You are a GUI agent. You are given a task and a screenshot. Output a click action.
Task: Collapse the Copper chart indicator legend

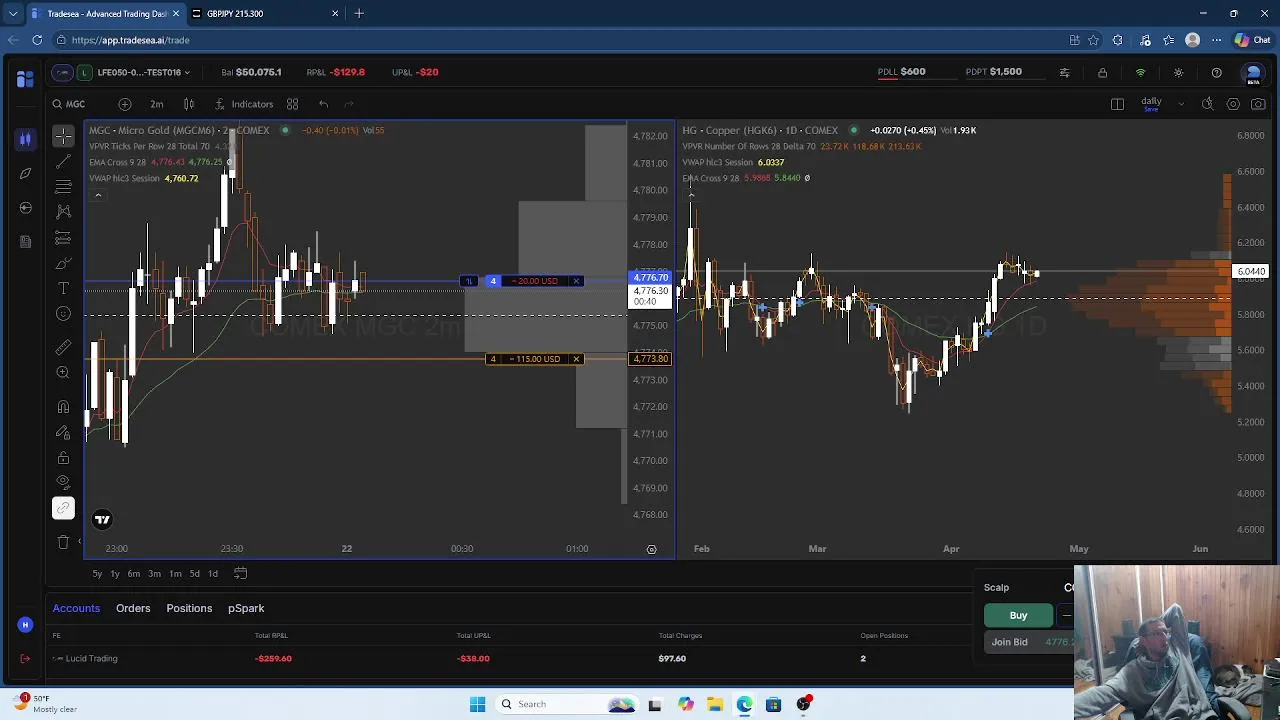pyautogui.click(x=691, y=195)
